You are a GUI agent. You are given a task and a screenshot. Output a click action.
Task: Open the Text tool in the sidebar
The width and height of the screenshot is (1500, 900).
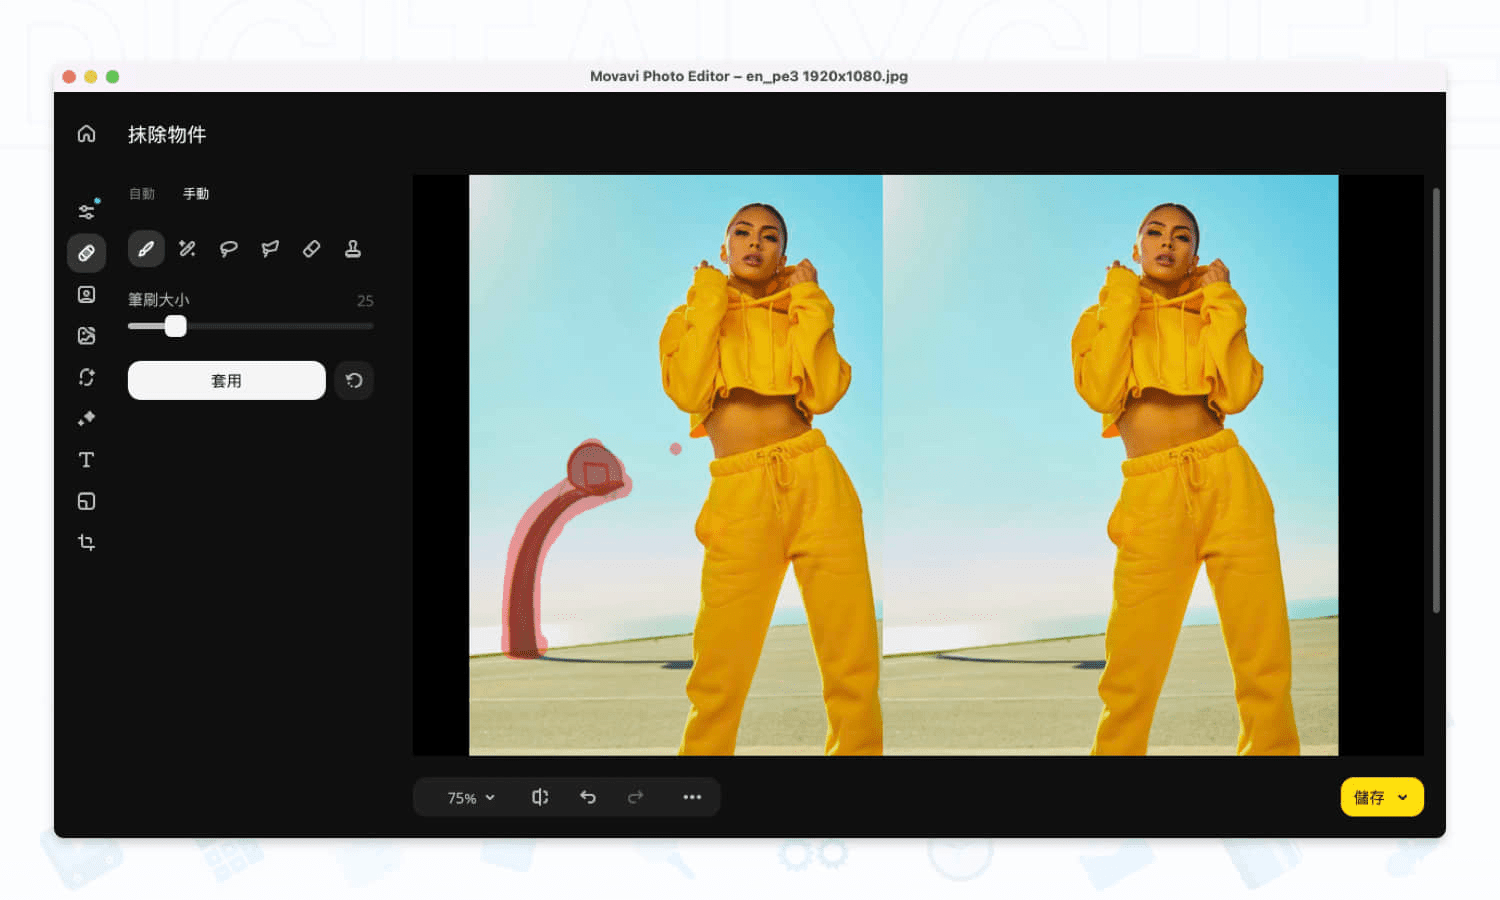[86, 459]
